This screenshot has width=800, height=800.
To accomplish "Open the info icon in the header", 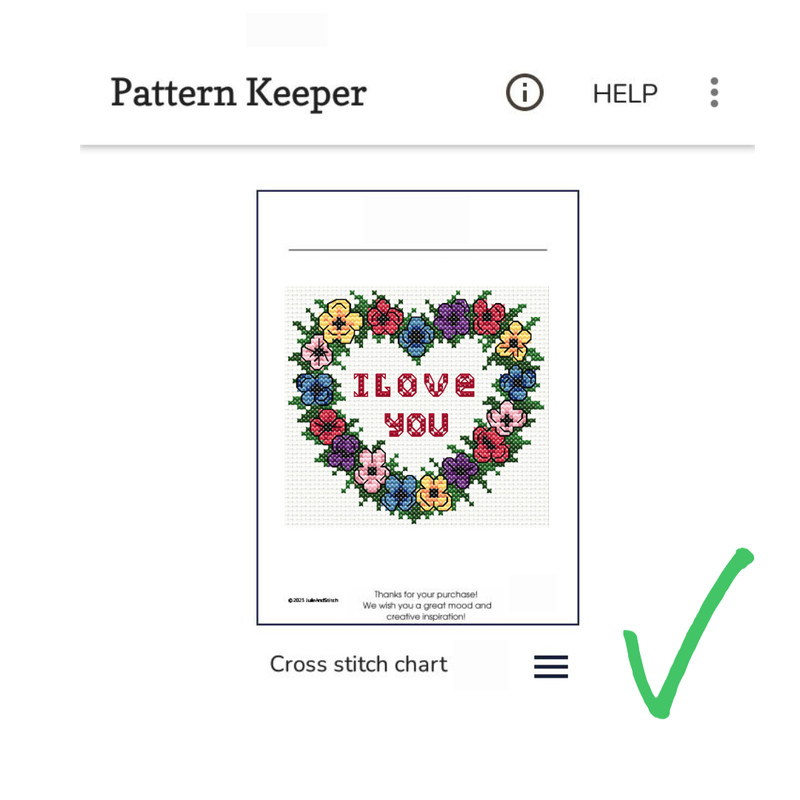I will point(524,92).
